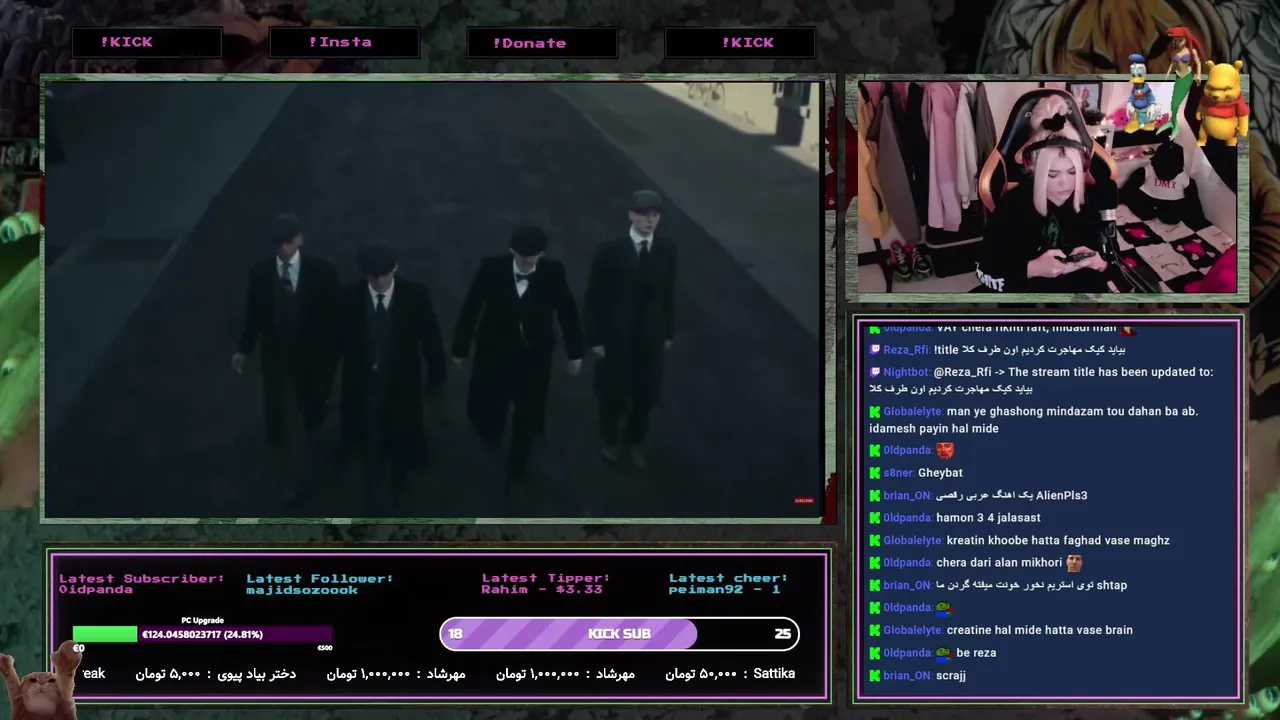The image size is (1280, 720).
Task: Click the Kick badge on 'man ye ghashong' message
Action: [x=875, y=412]
